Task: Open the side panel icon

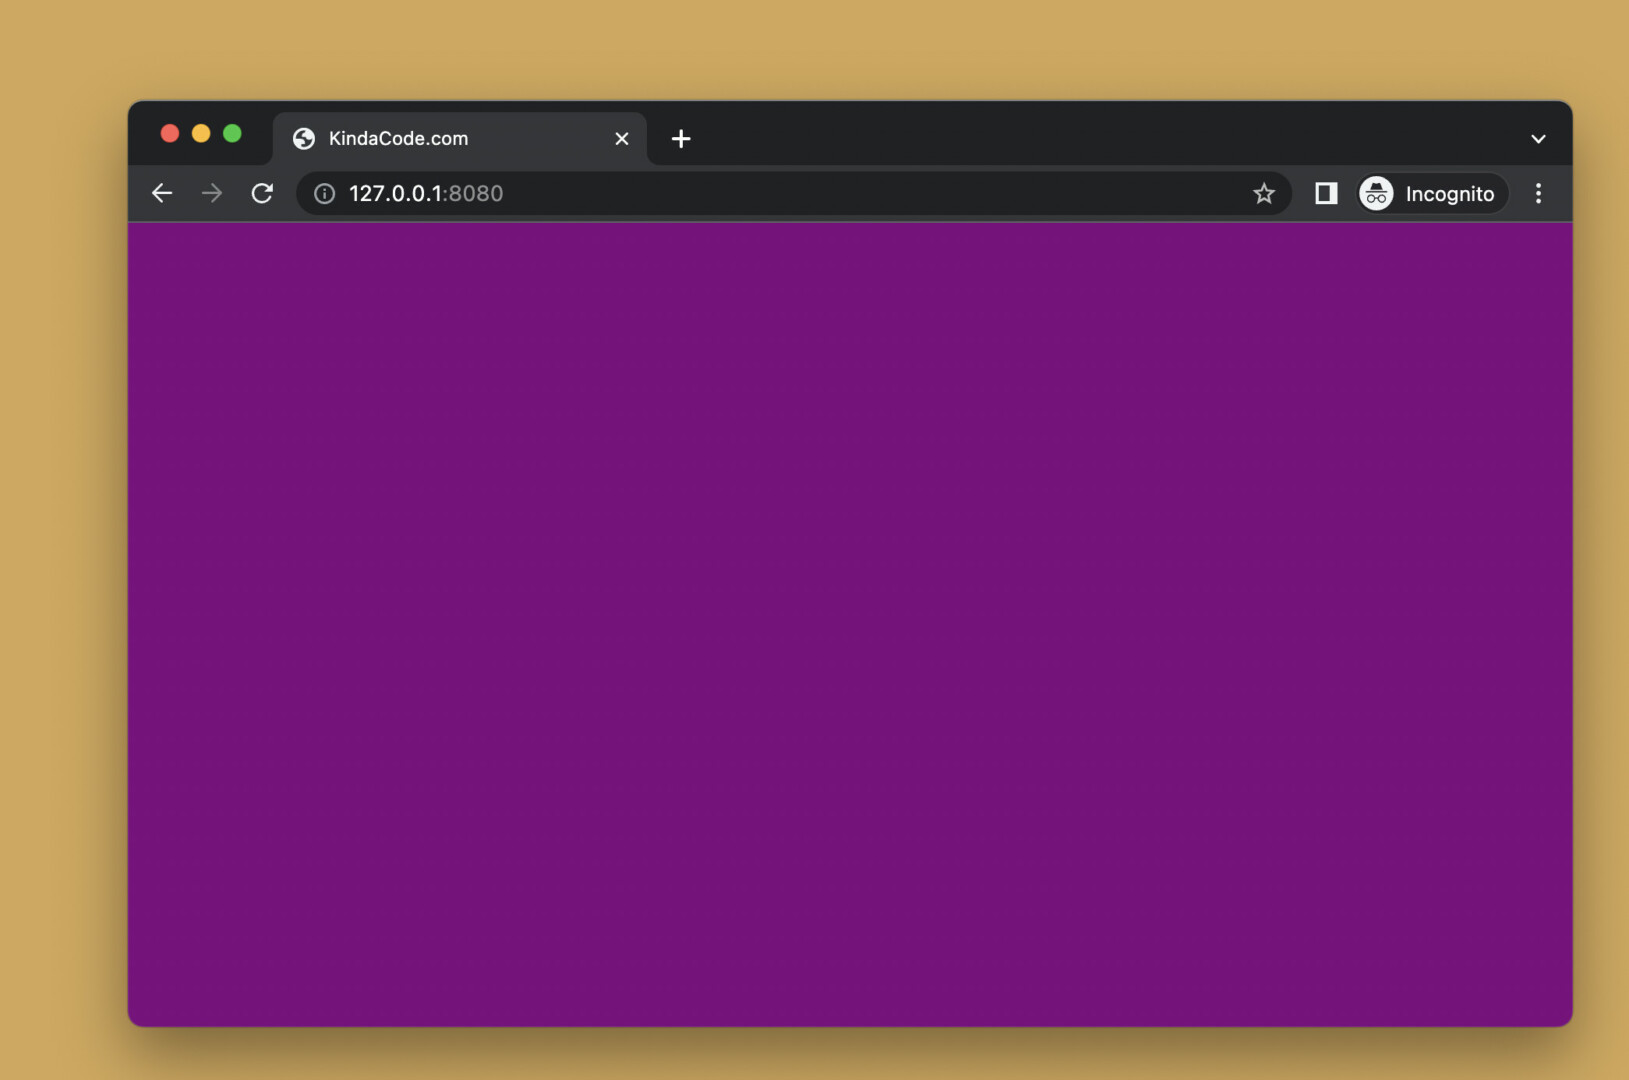Action: coord(1326,193)
